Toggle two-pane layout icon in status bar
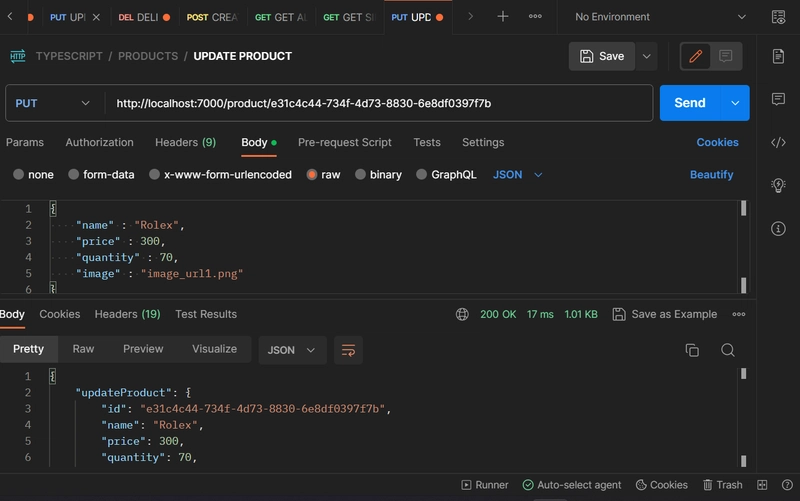The height and width of the screenshot is (501, 800). [762, 485]
